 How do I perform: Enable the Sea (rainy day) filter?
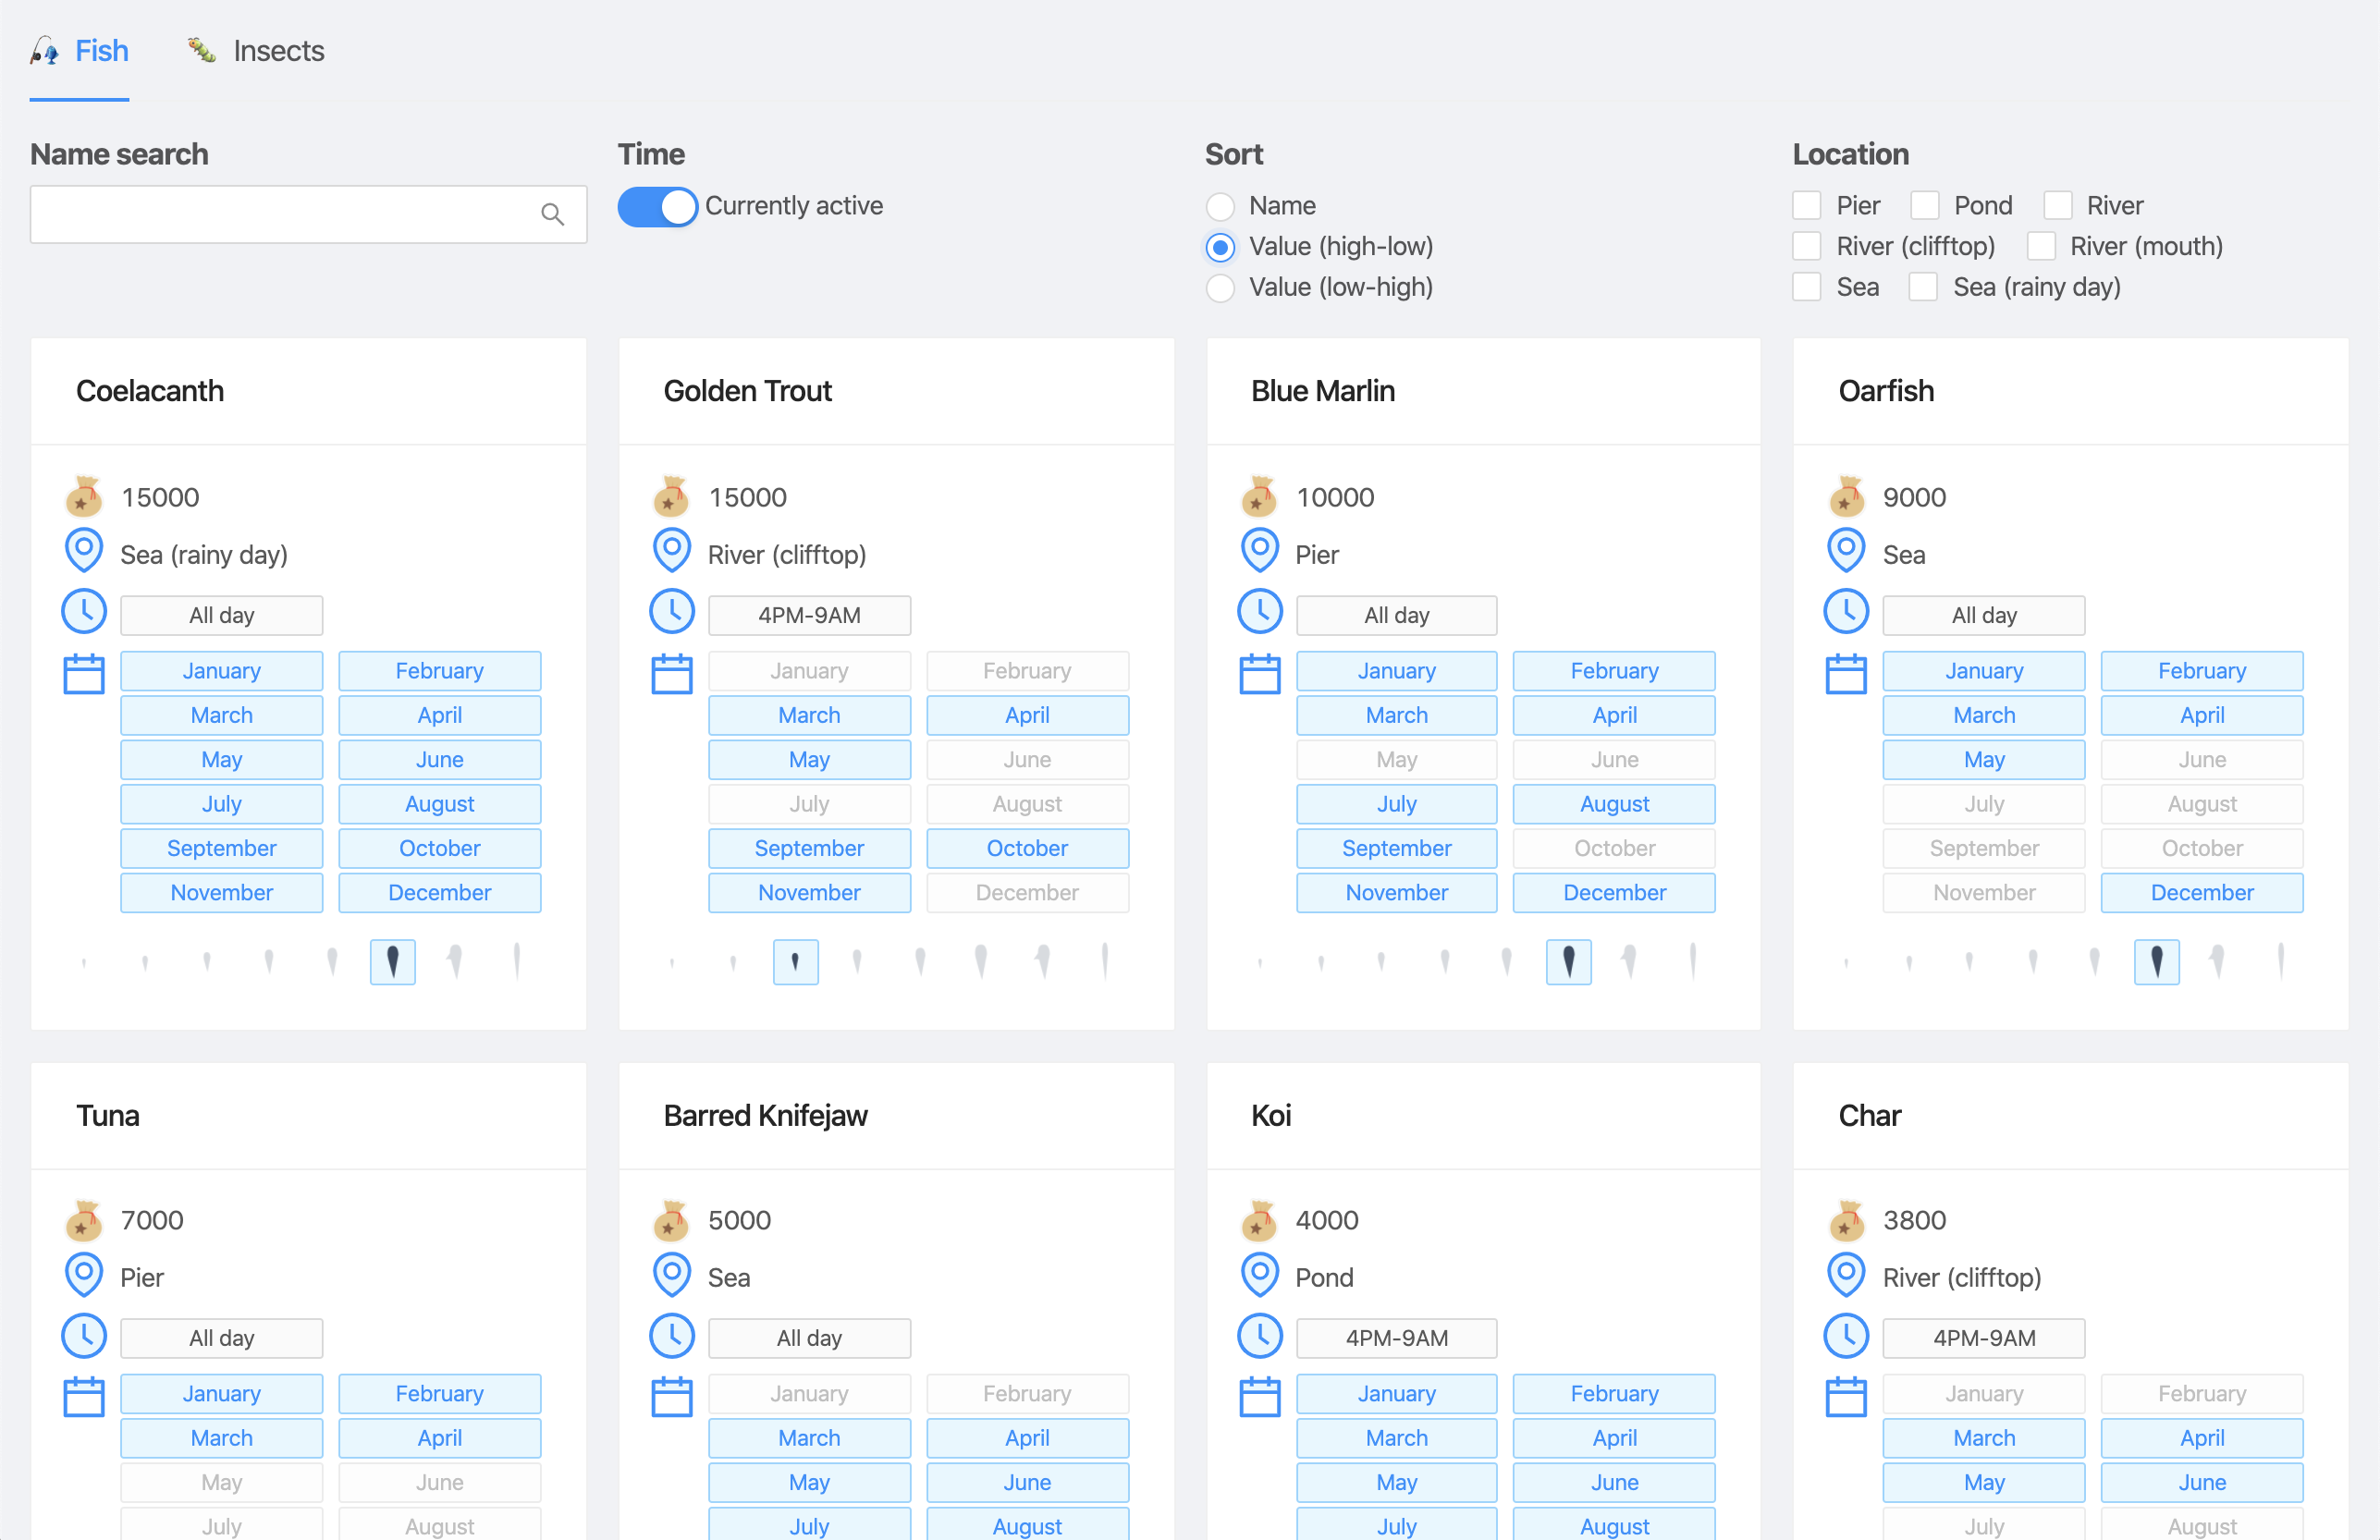pos(1923,288)
